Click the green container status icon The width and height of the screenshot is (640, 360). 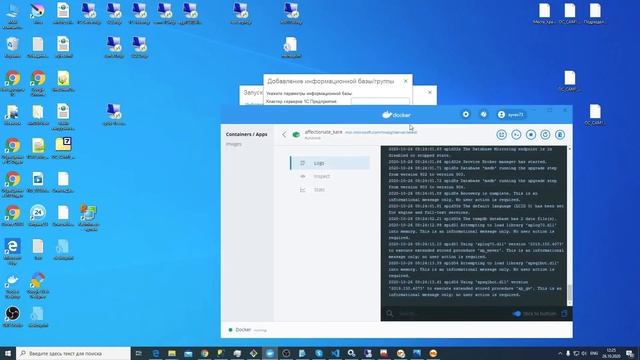296,134
